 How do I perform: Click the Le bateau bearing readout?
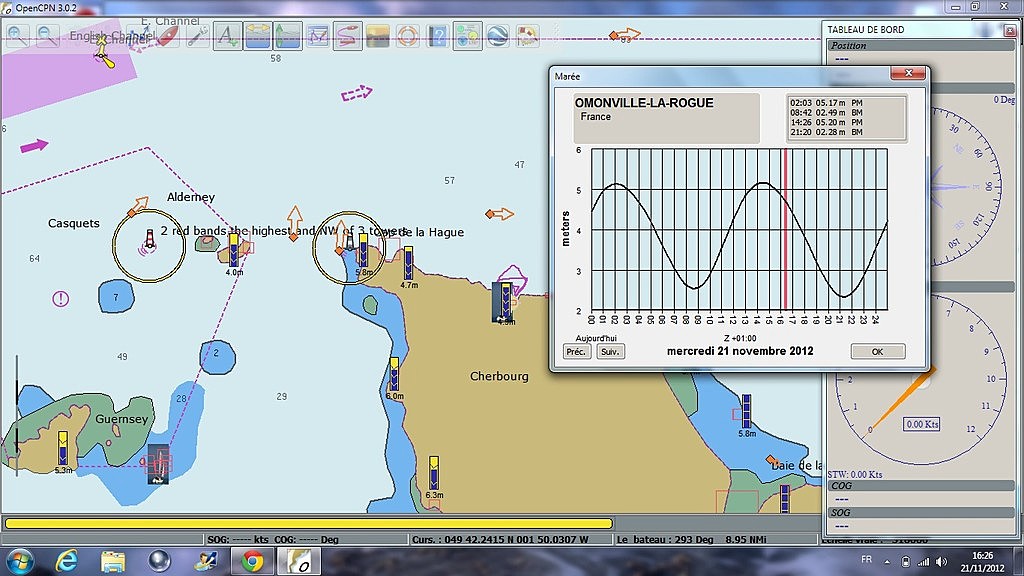tap(692, 539)
